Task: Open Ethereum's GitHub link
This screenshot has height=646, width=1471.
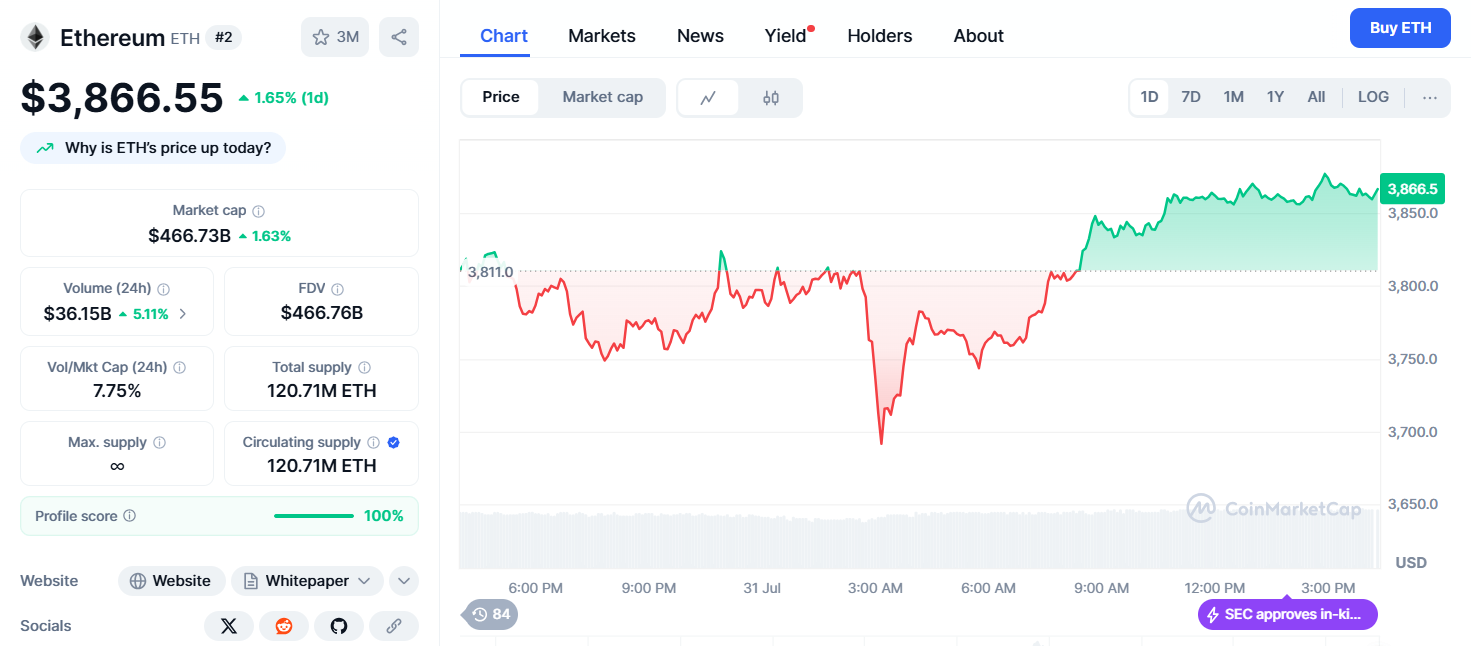Action: coord(339,626)
